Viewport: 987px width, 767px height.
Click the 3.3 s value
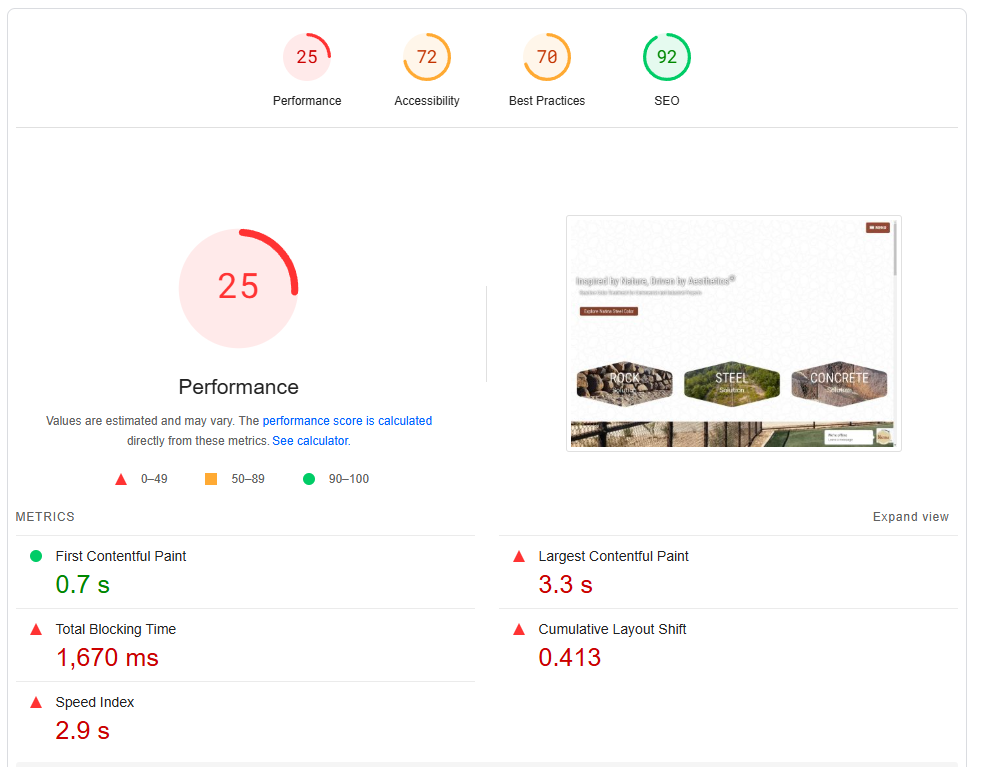point(565,584)
